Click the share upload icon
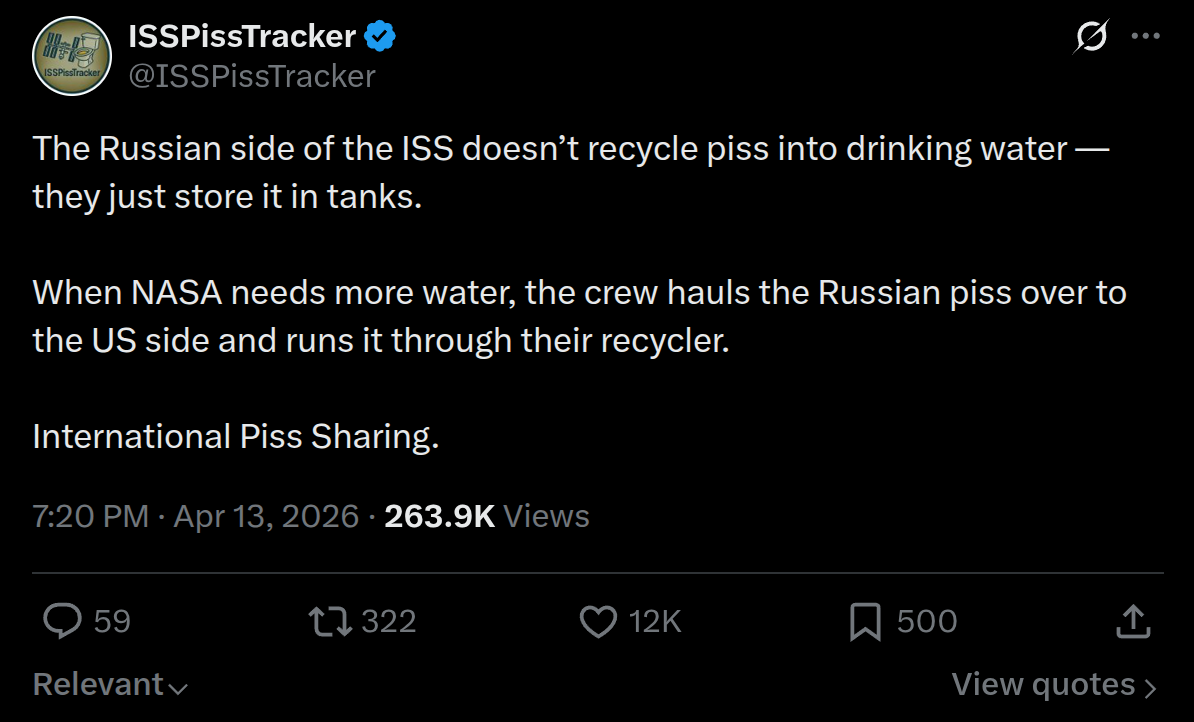 coord(1132,622)
